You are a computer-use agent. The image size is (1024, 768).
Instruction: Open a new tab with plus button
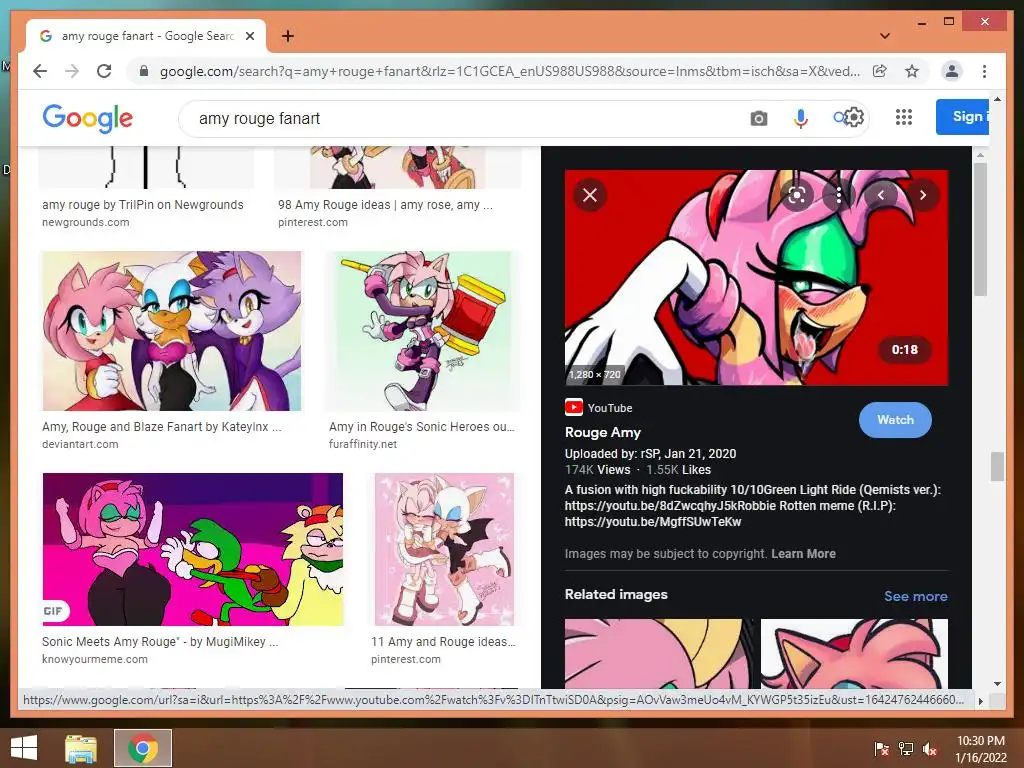287,36
